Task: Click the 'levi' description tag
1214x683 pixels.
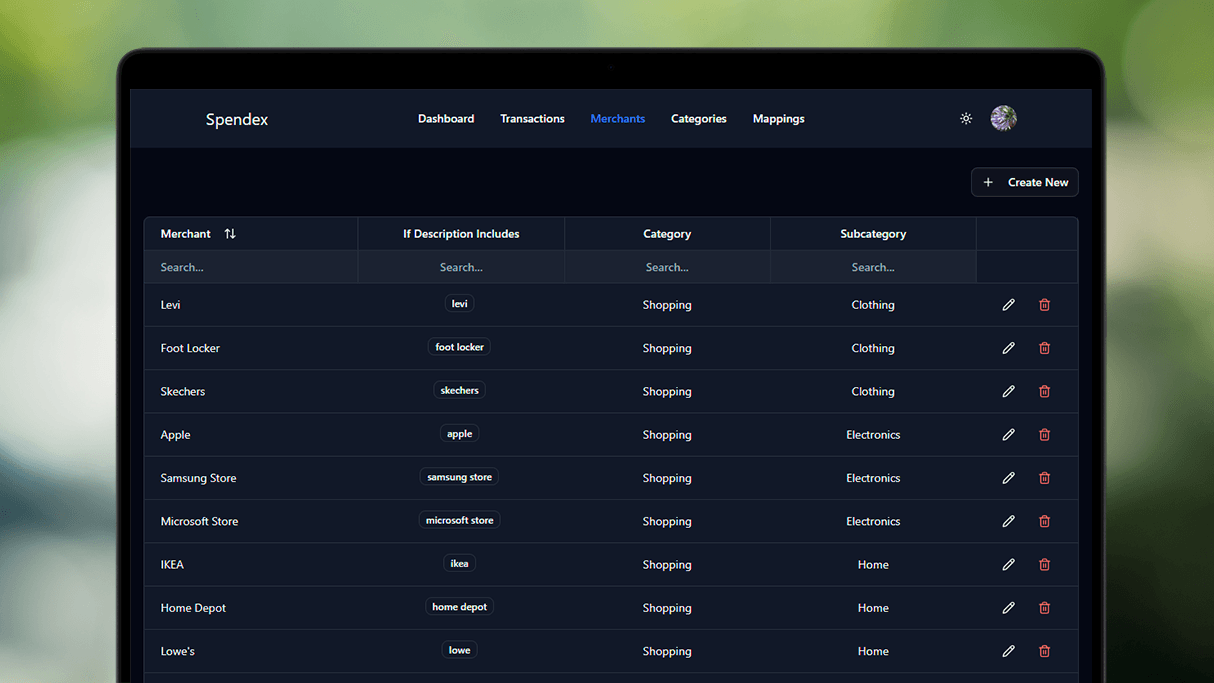Action: coord(460,304)
